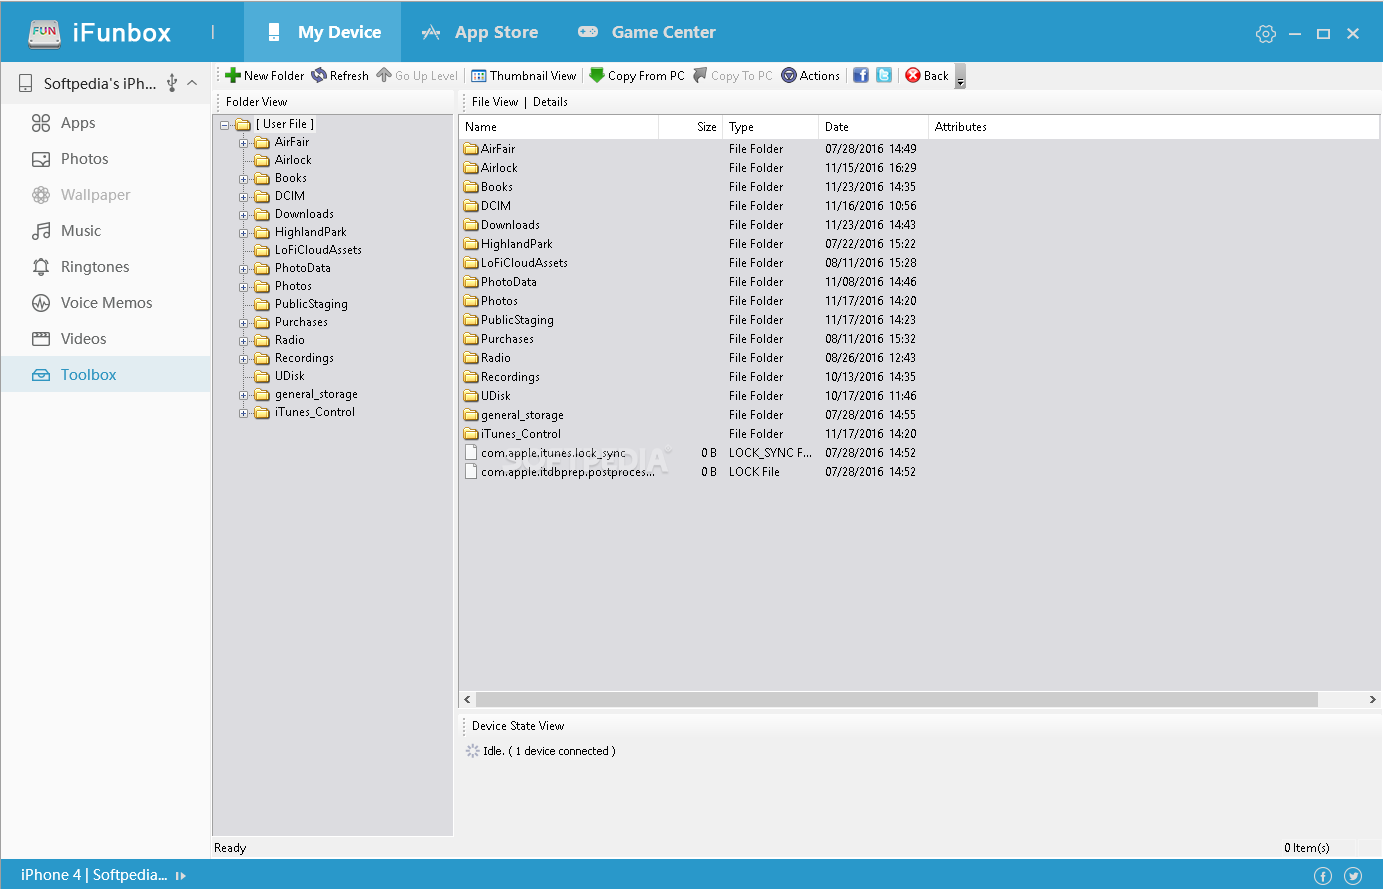Click the iPhone 4 device status label
This screenshot has height=890, width=1384.
[94, 875]
